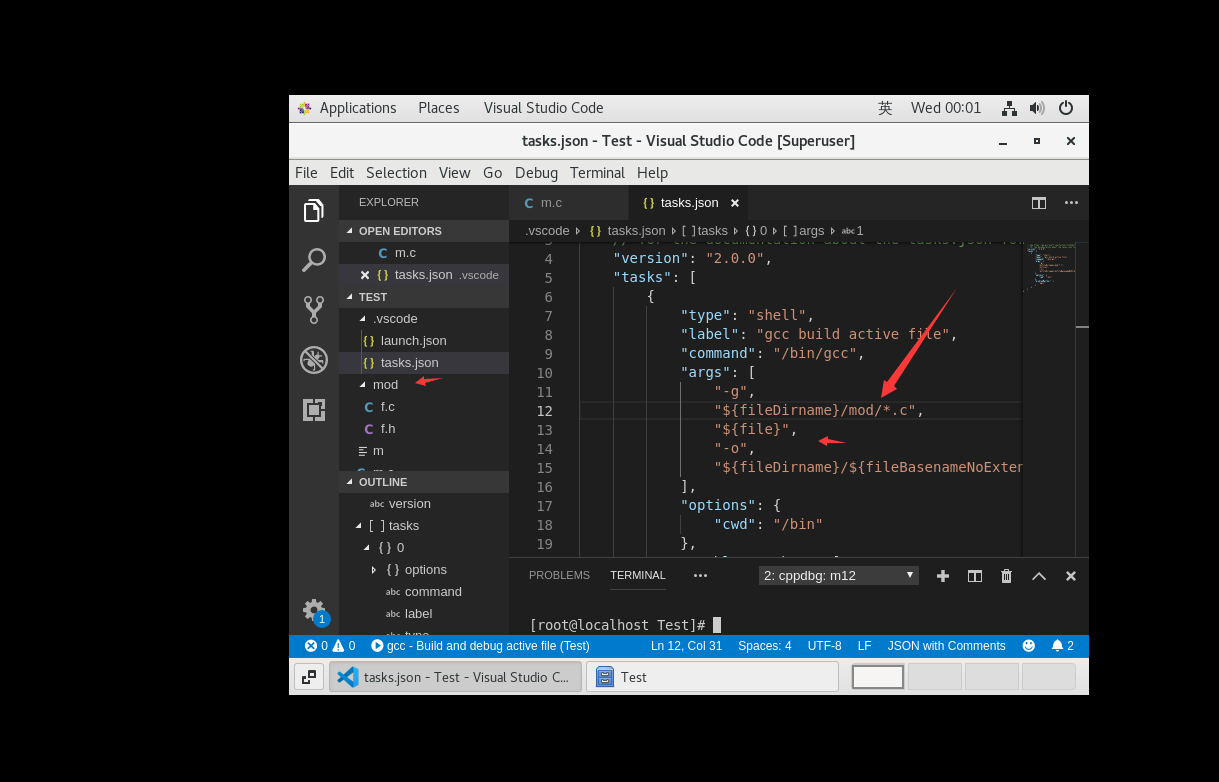Viewport: 1219px width, 782px height.
Task: Split the terminal pane
Action: point(974,576)
